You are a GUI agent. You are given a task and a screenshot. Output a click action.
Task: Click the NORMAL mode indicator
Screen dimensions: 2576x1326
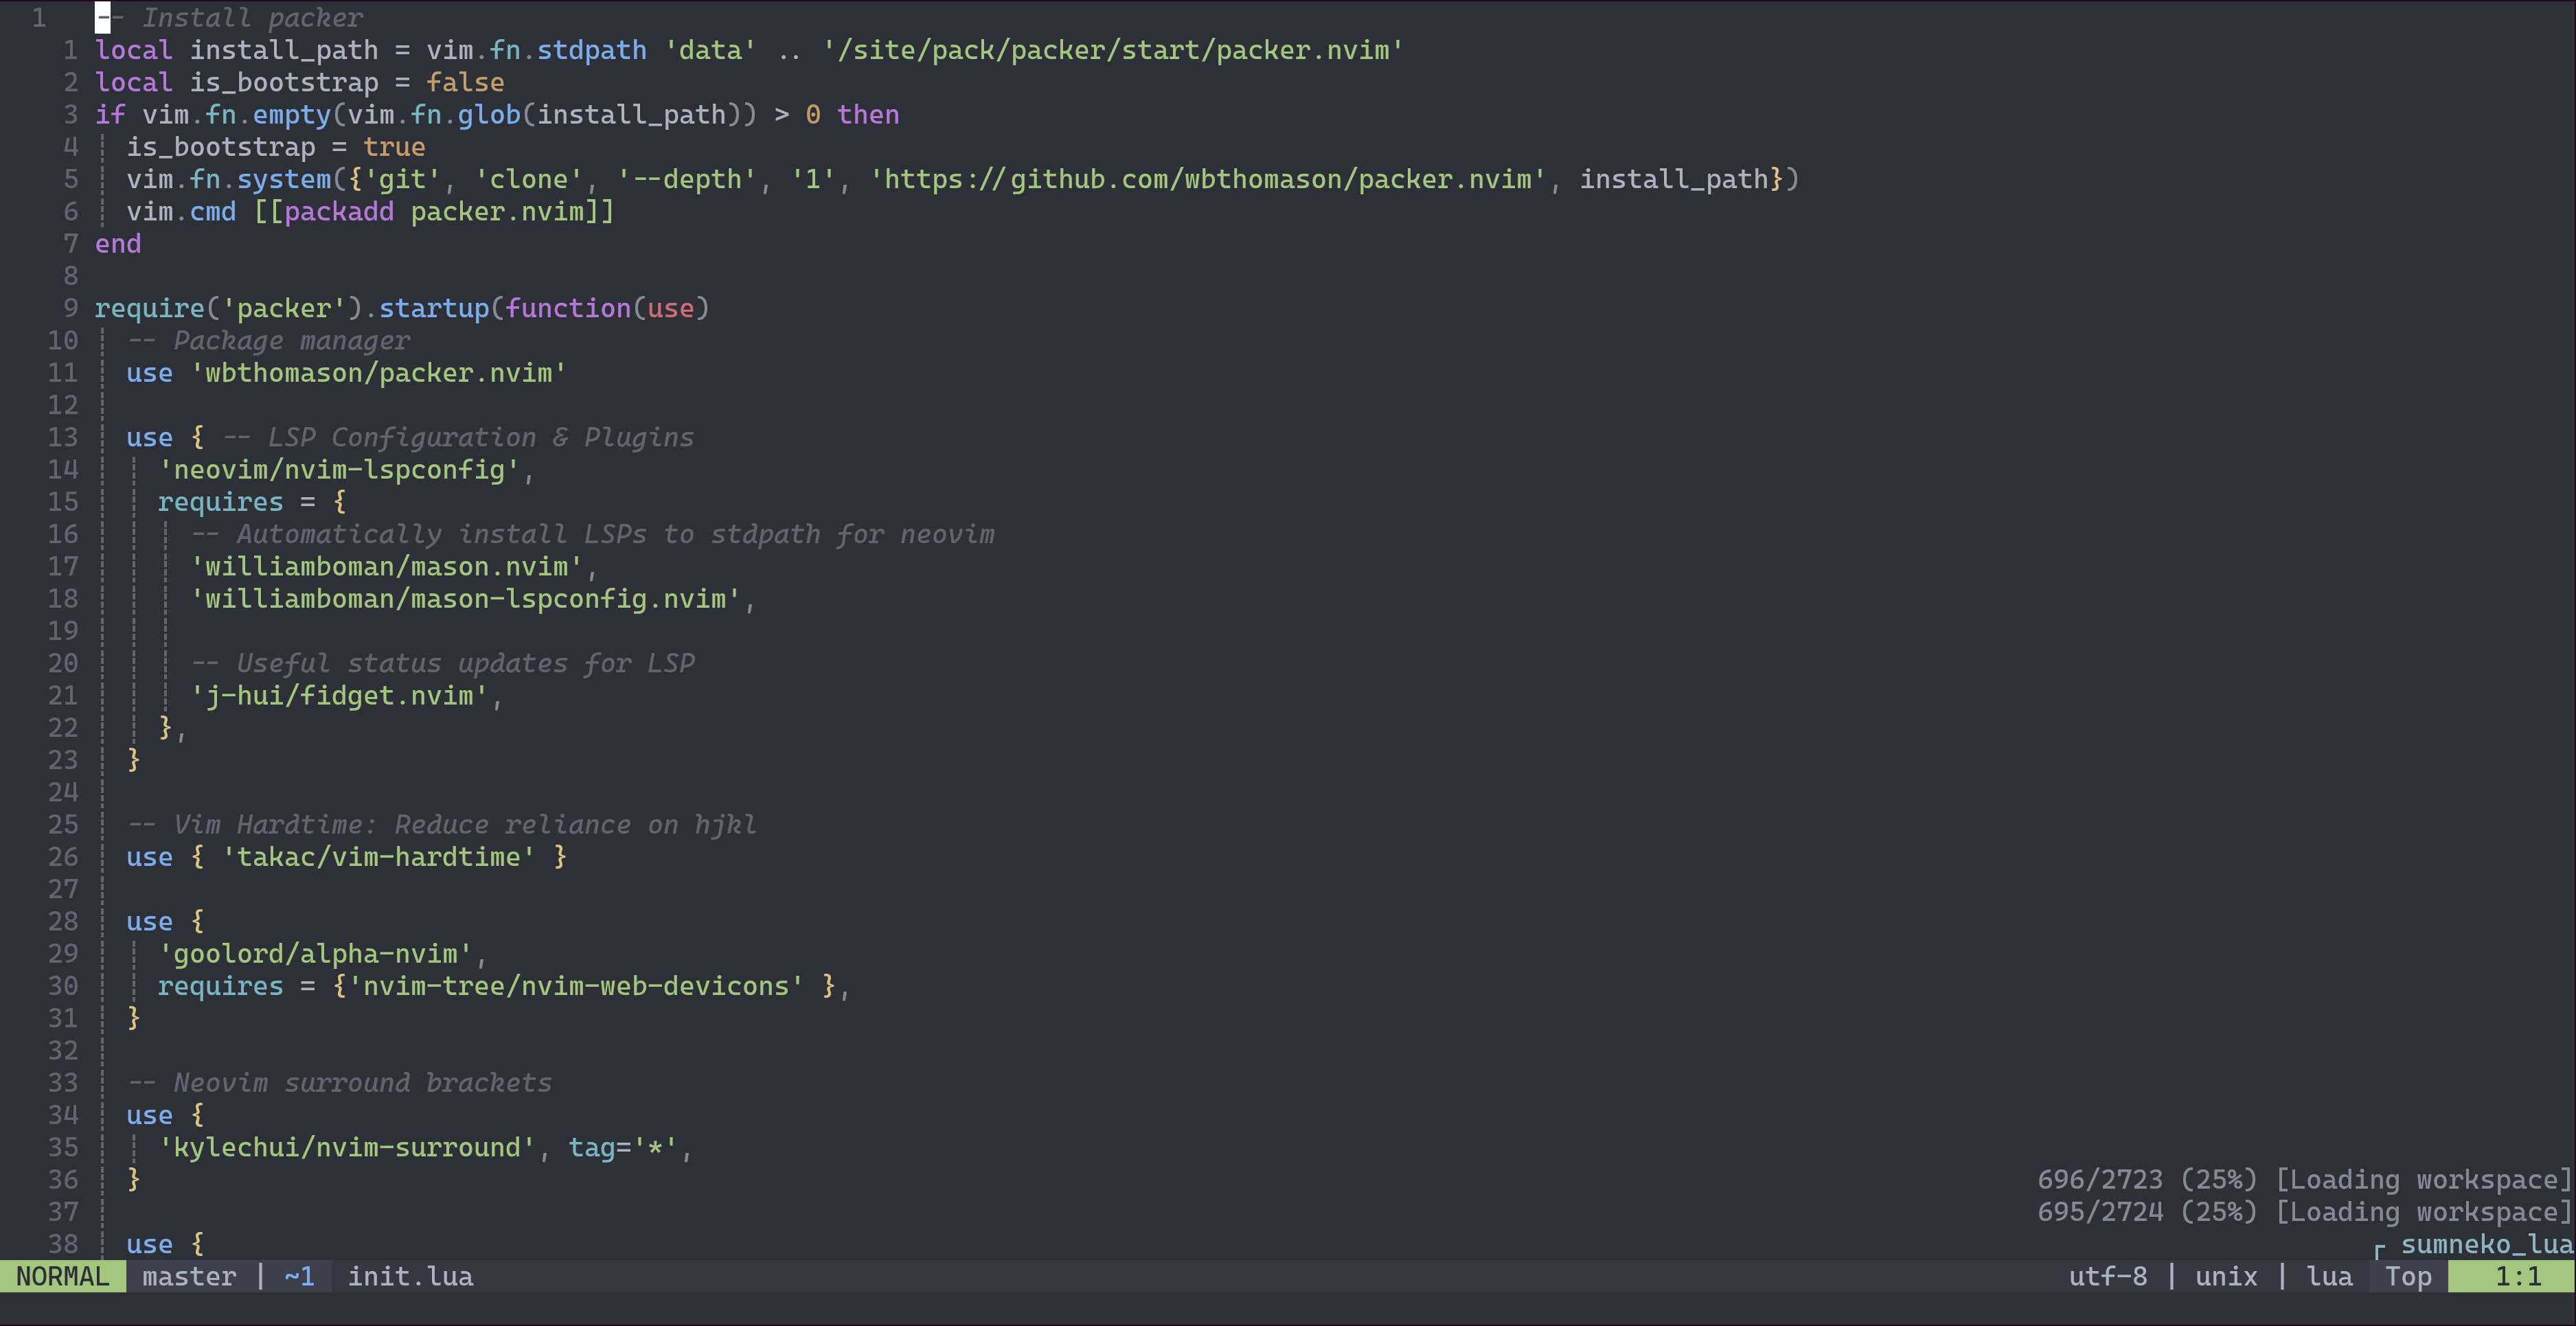[x=62, y=1276]
